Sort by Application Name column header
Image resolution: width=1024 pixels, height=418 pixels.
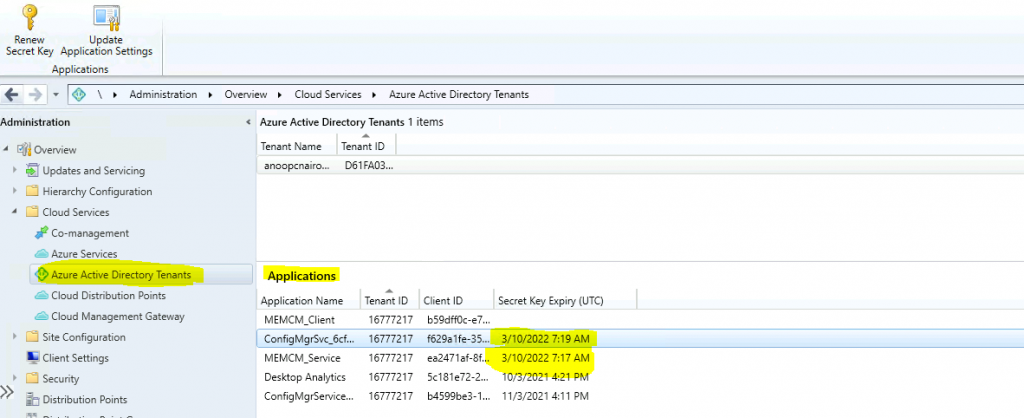(x=308, y=300)
